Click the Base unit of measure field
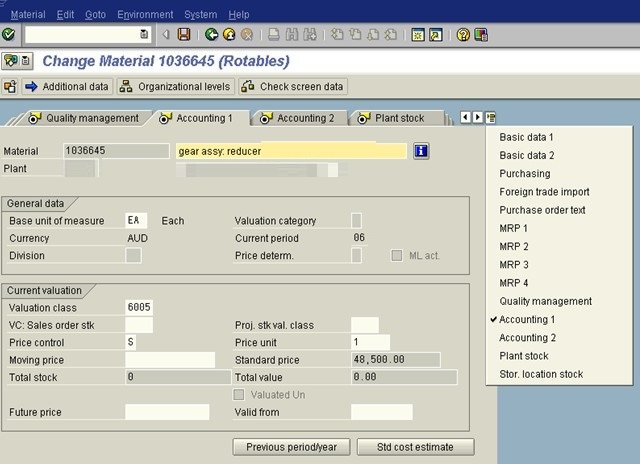 tap(136, 221)
